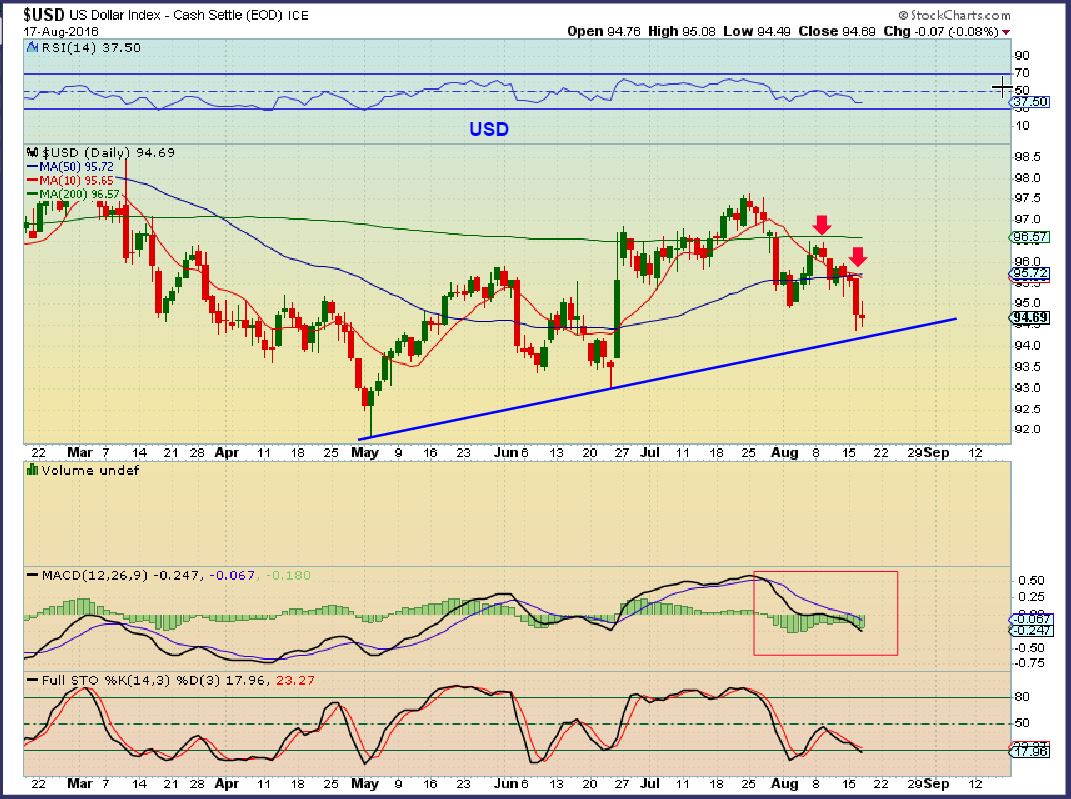Click the $USD ticker symbol in the header

tap(44, 16)
